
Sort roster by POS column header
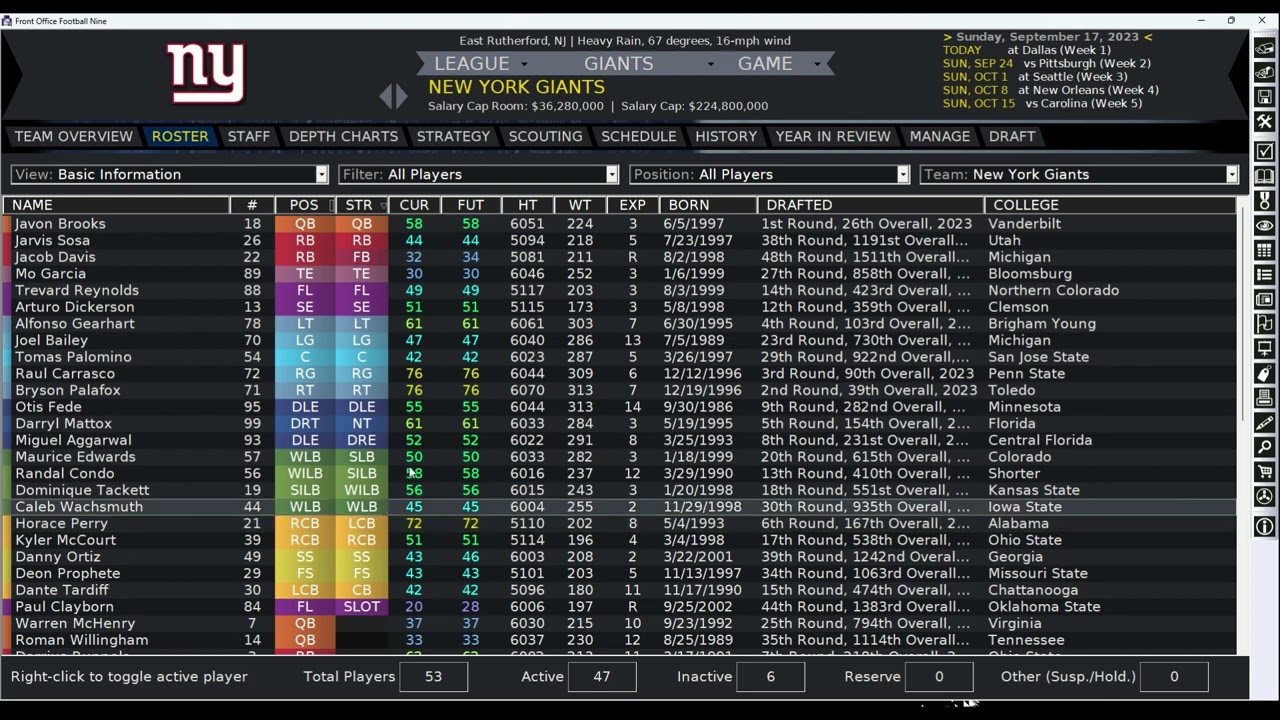click(x=304, y=205)
